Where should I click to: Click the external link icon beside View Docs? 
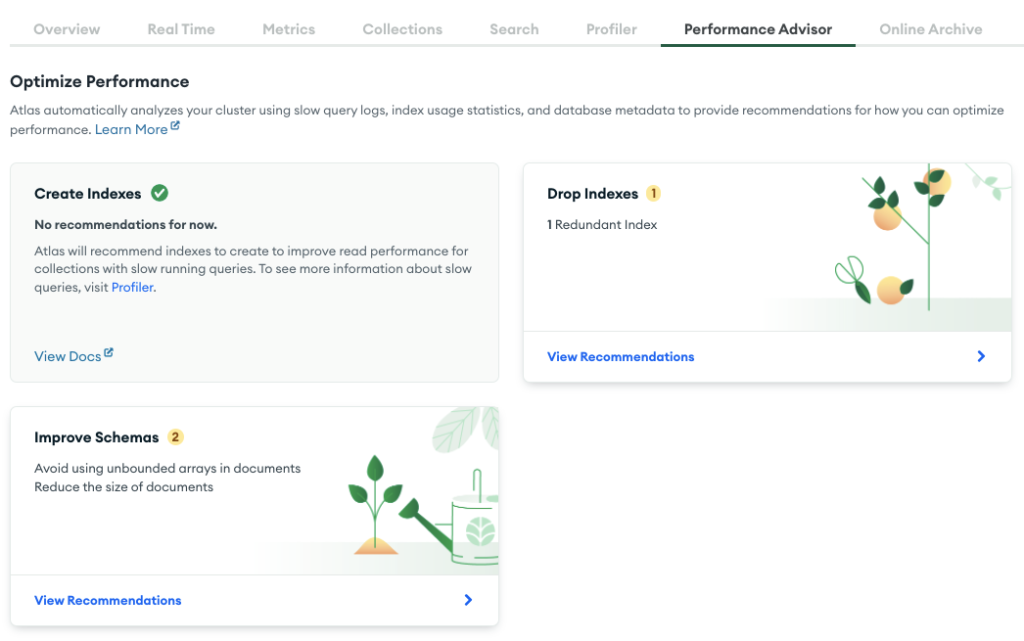(109, 353)
